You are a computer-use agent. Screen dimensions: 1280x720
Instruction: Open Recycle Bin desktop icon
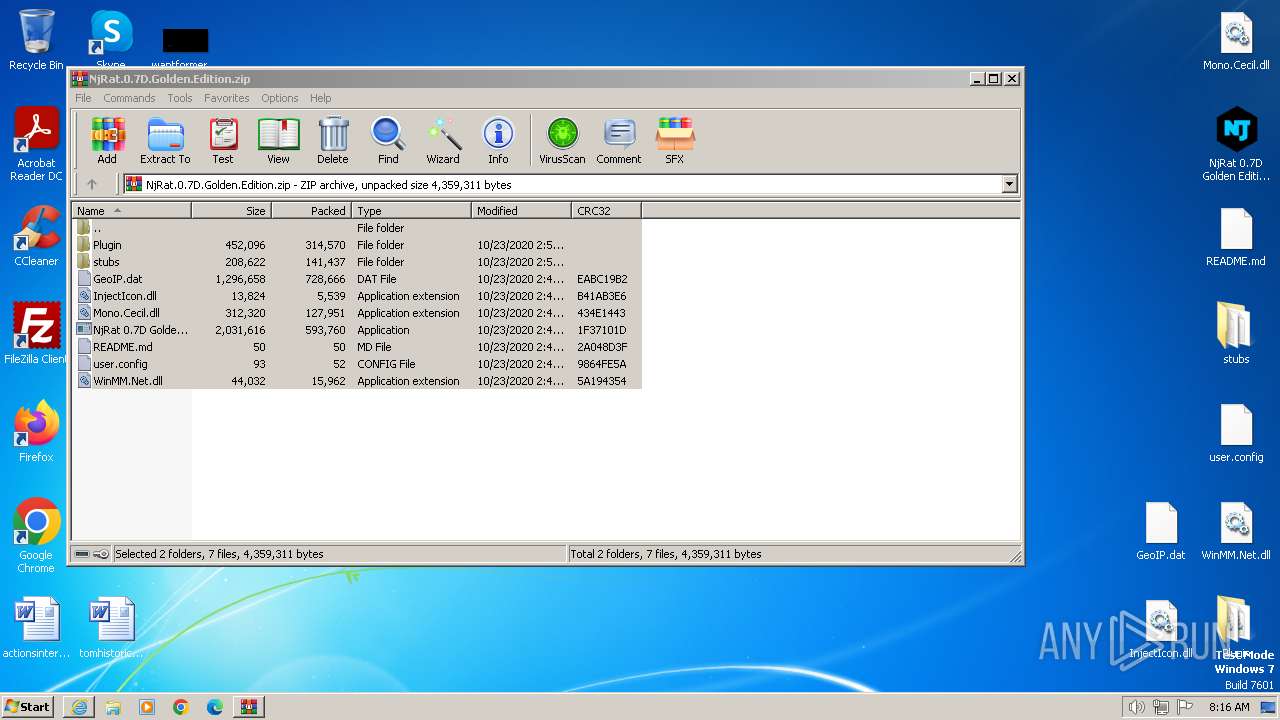point(36,40)
